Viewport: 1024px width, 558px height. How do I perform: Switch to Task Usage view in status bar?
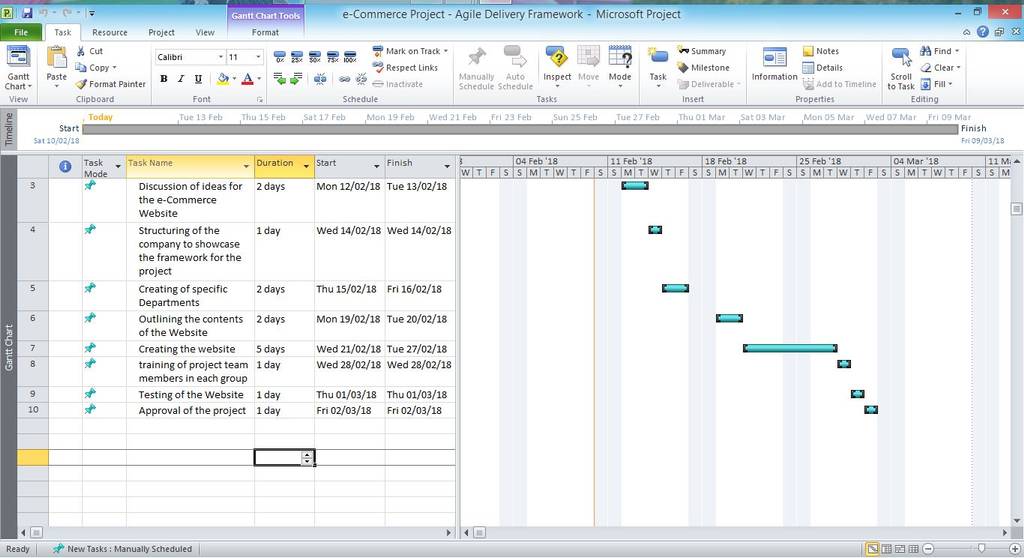click(x=886, y=550)
